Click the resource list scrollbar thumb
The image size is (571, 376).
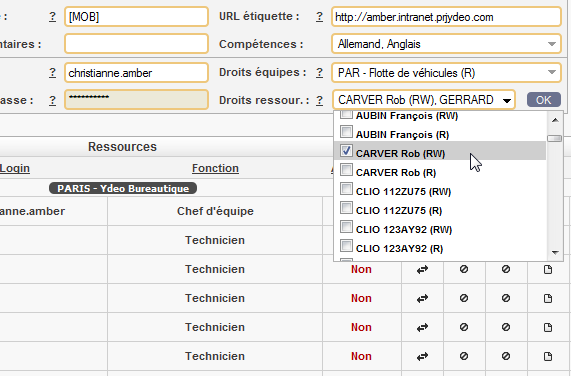click(555, 139)
